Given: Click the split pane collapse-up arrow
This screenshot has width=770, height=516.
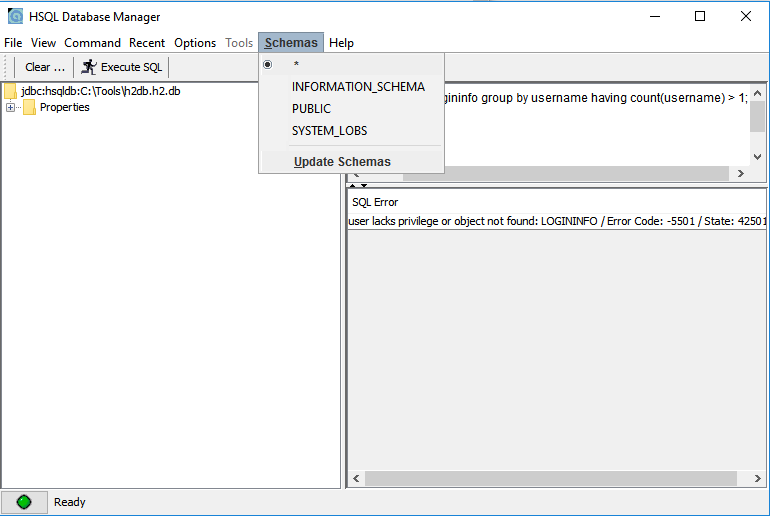Looking at the screenshot, I should click(353, 186).
